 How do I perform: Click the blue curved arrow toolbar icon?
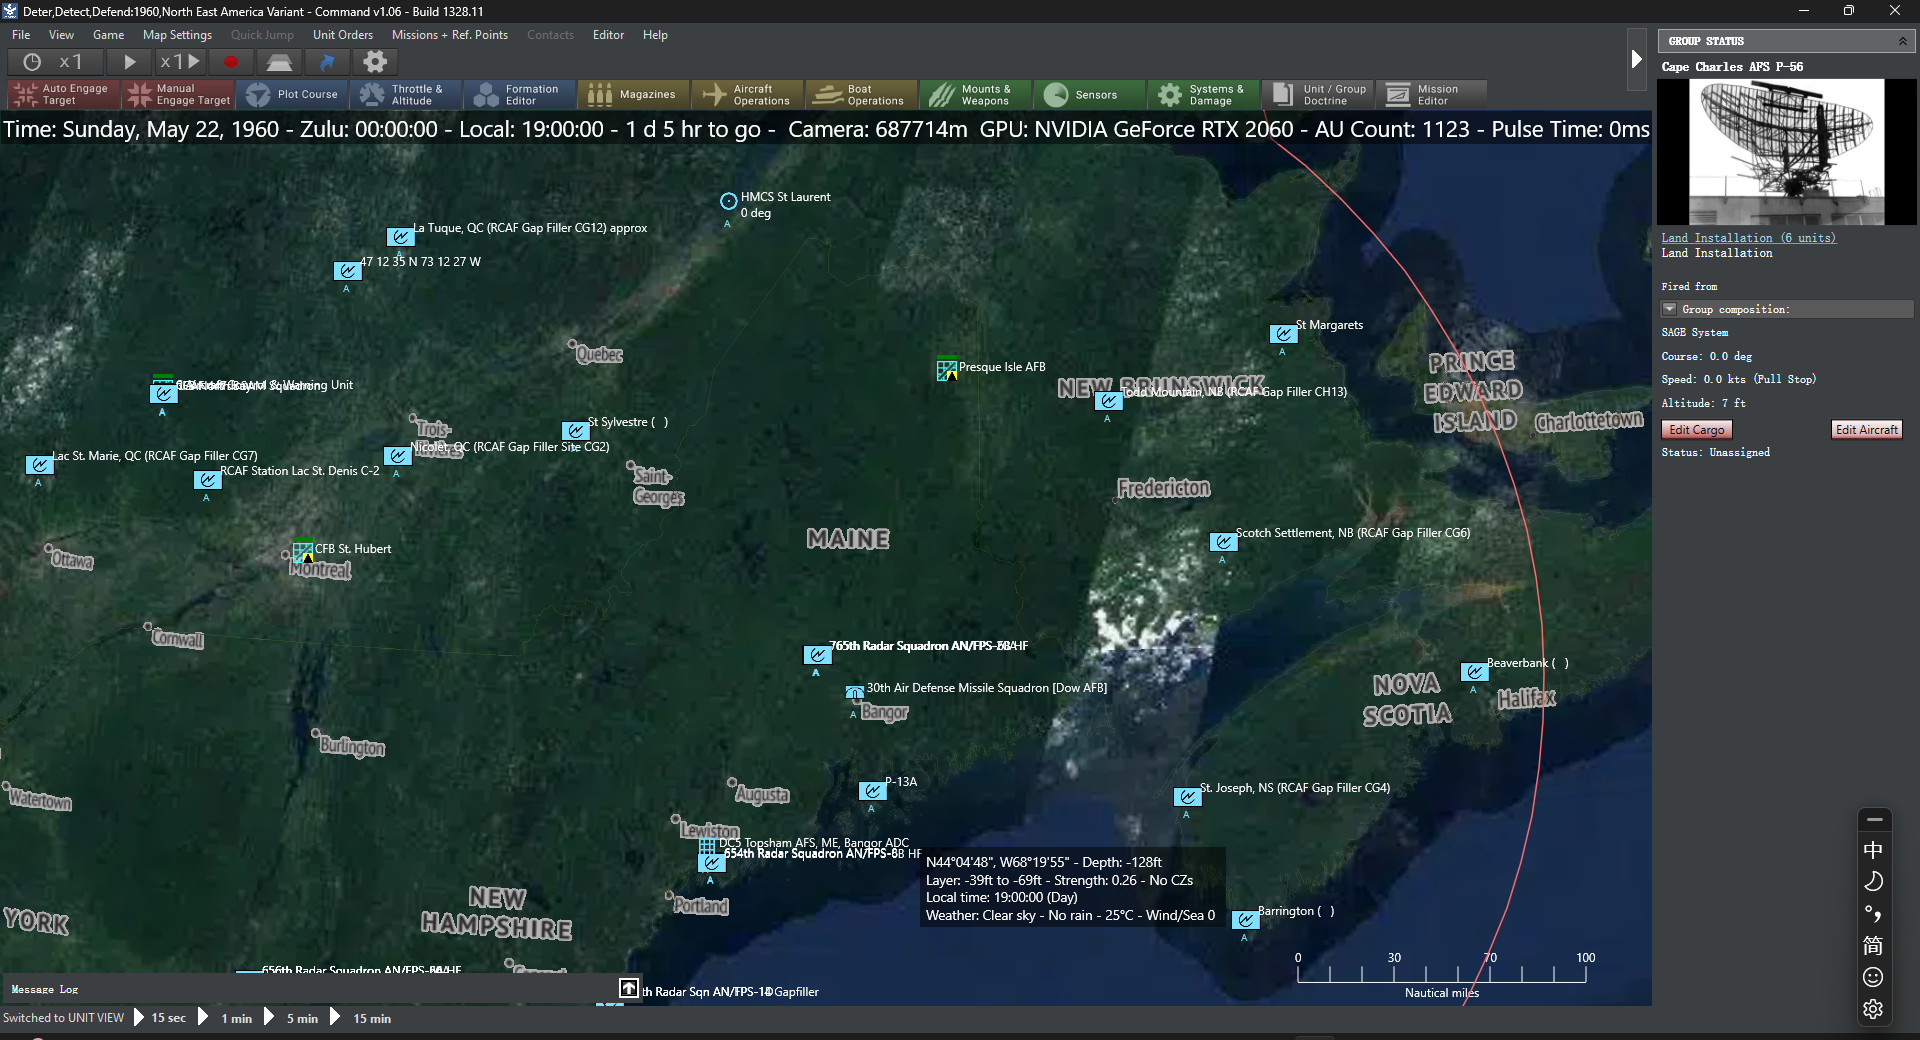(327, 62)
